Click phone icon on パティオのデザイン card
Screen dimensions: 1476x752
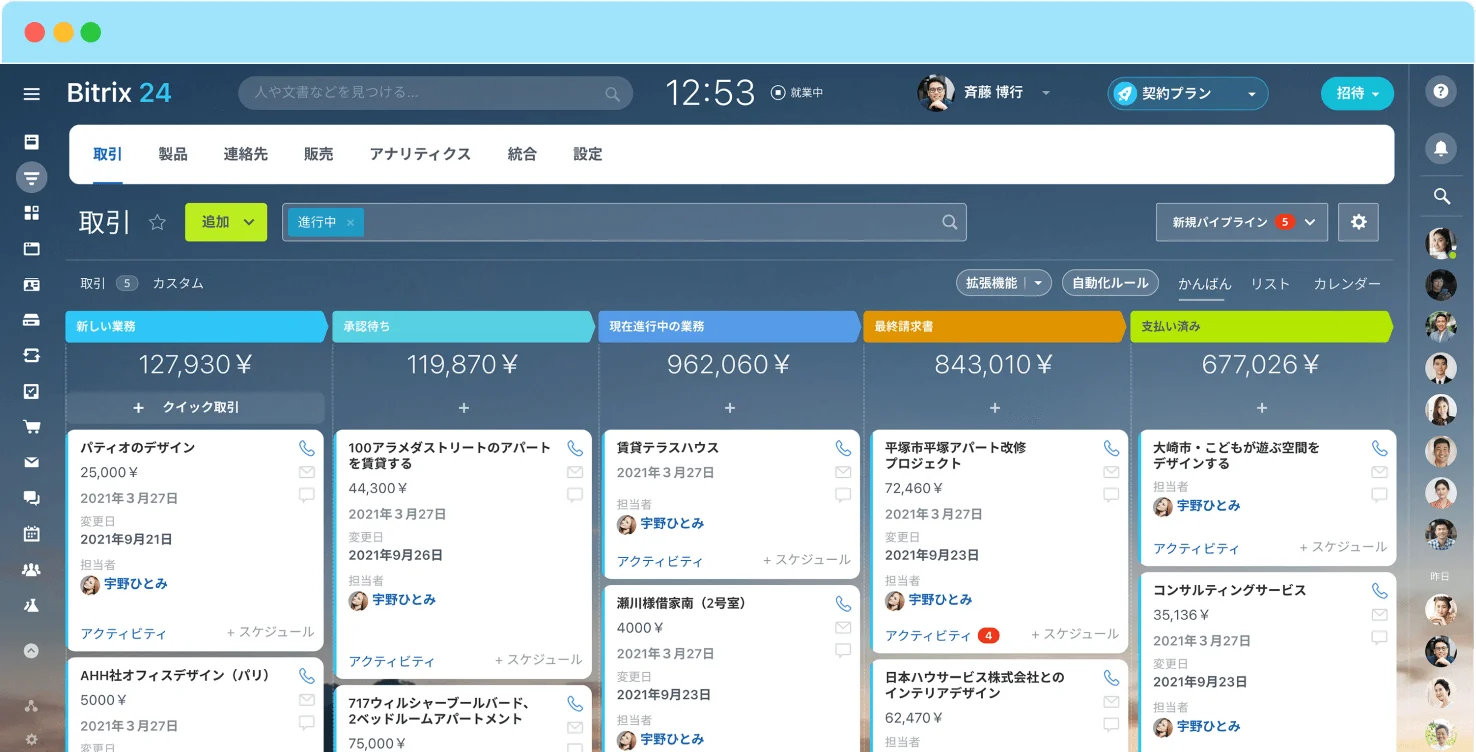(306, 448)
